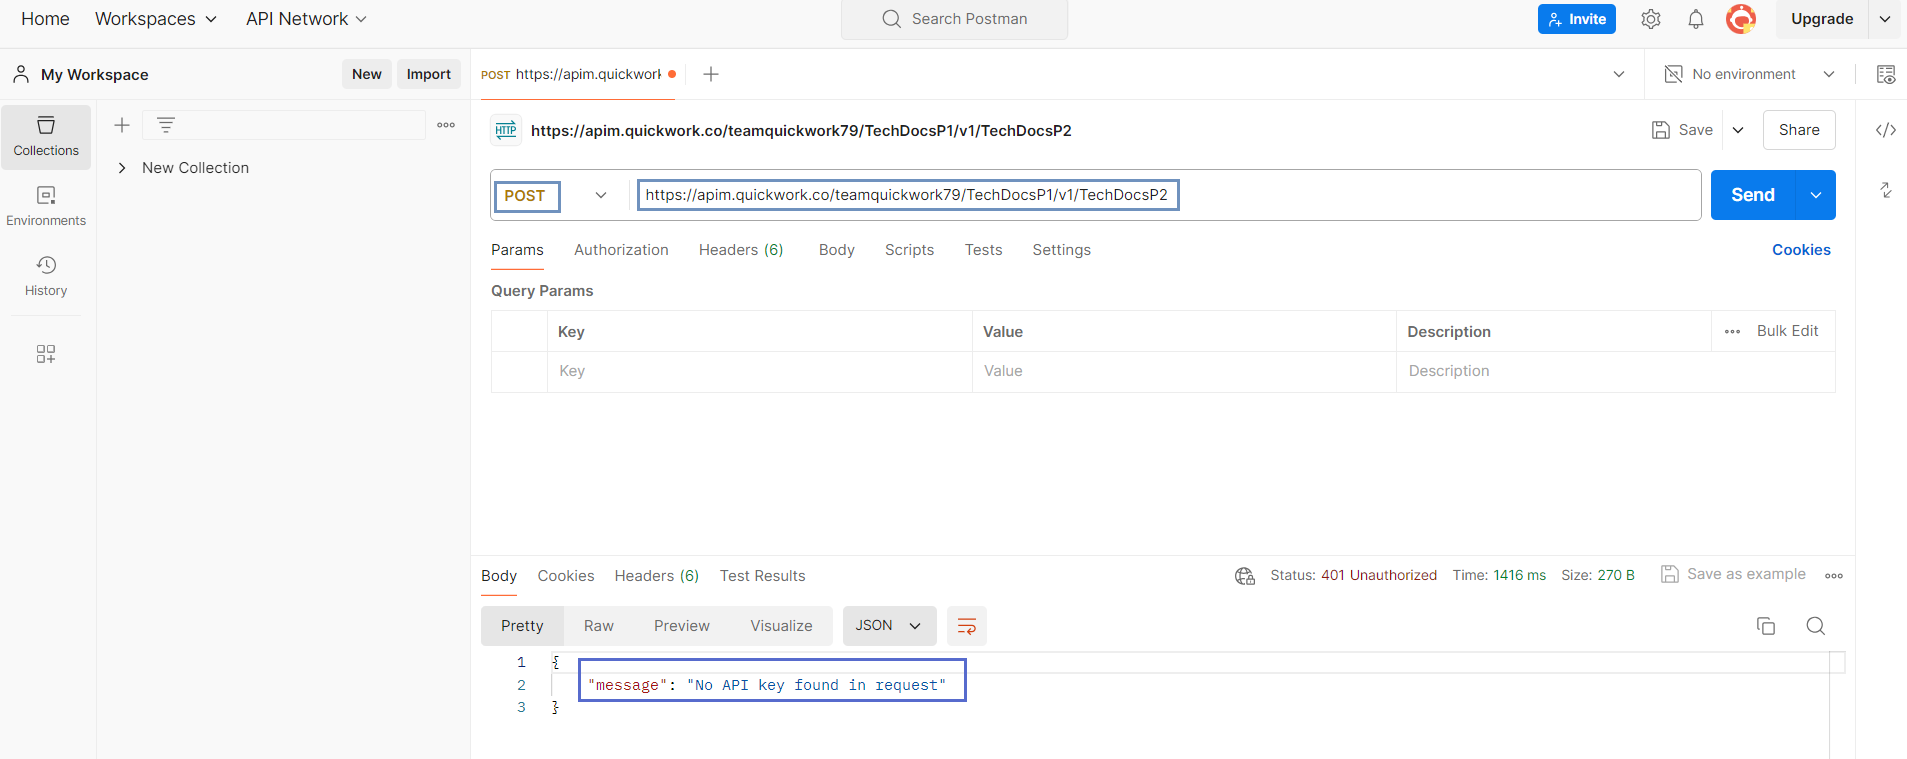Open the Save options dropdown arrow

(1738, 130)
